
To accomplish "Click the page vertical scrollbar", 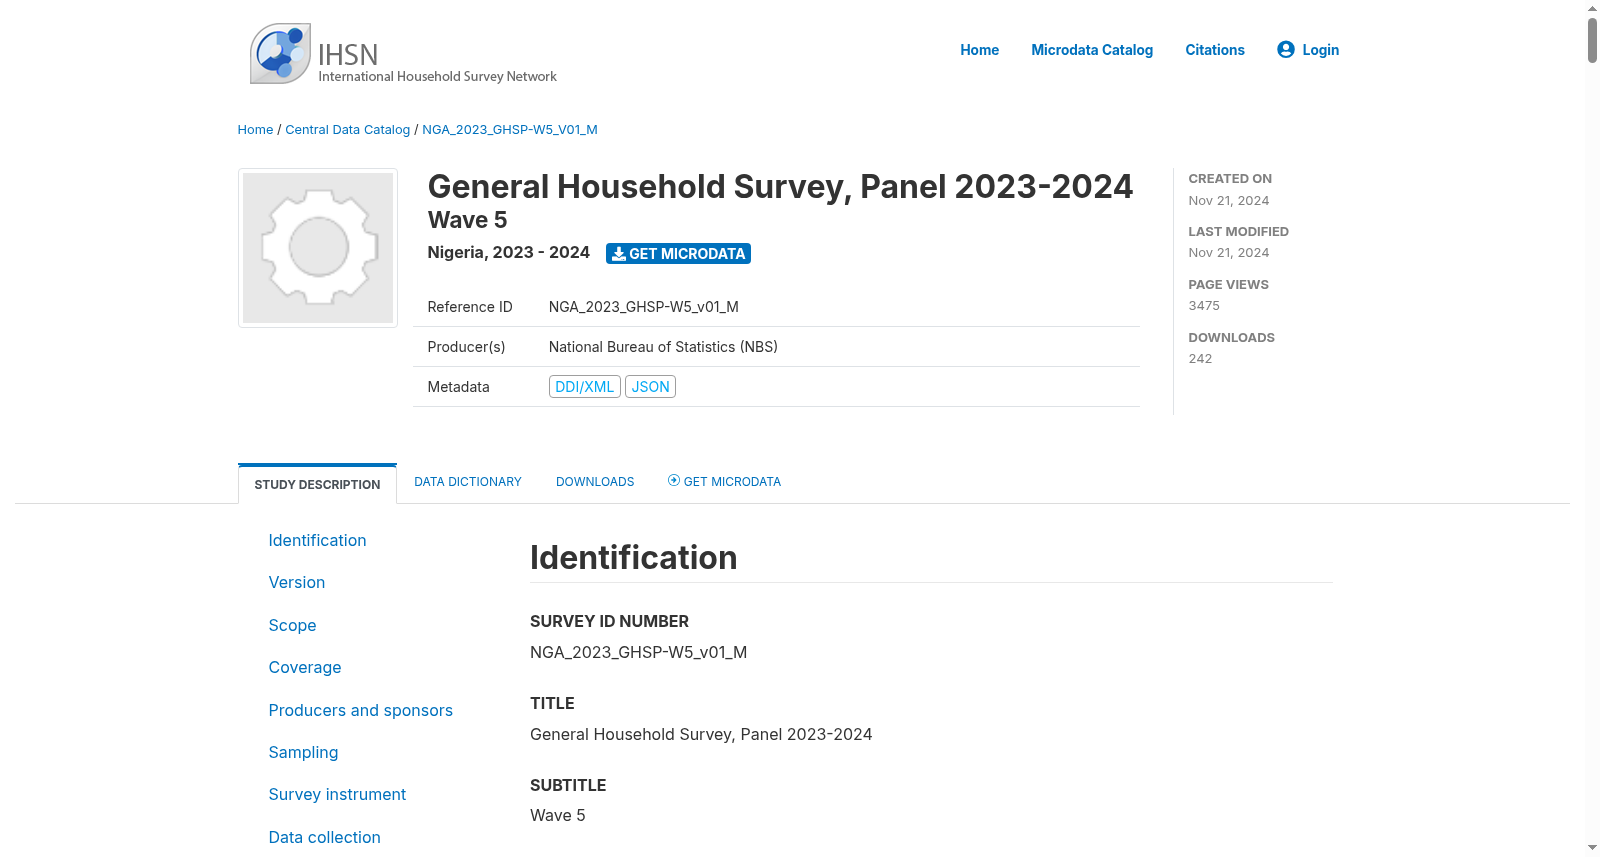I will [1592, 428].
